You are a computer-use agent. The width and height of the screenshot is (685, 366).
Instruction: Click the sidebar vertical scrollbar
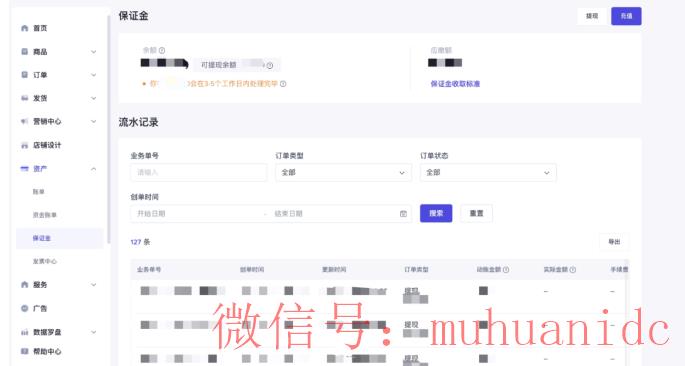[x=108, y=129]
